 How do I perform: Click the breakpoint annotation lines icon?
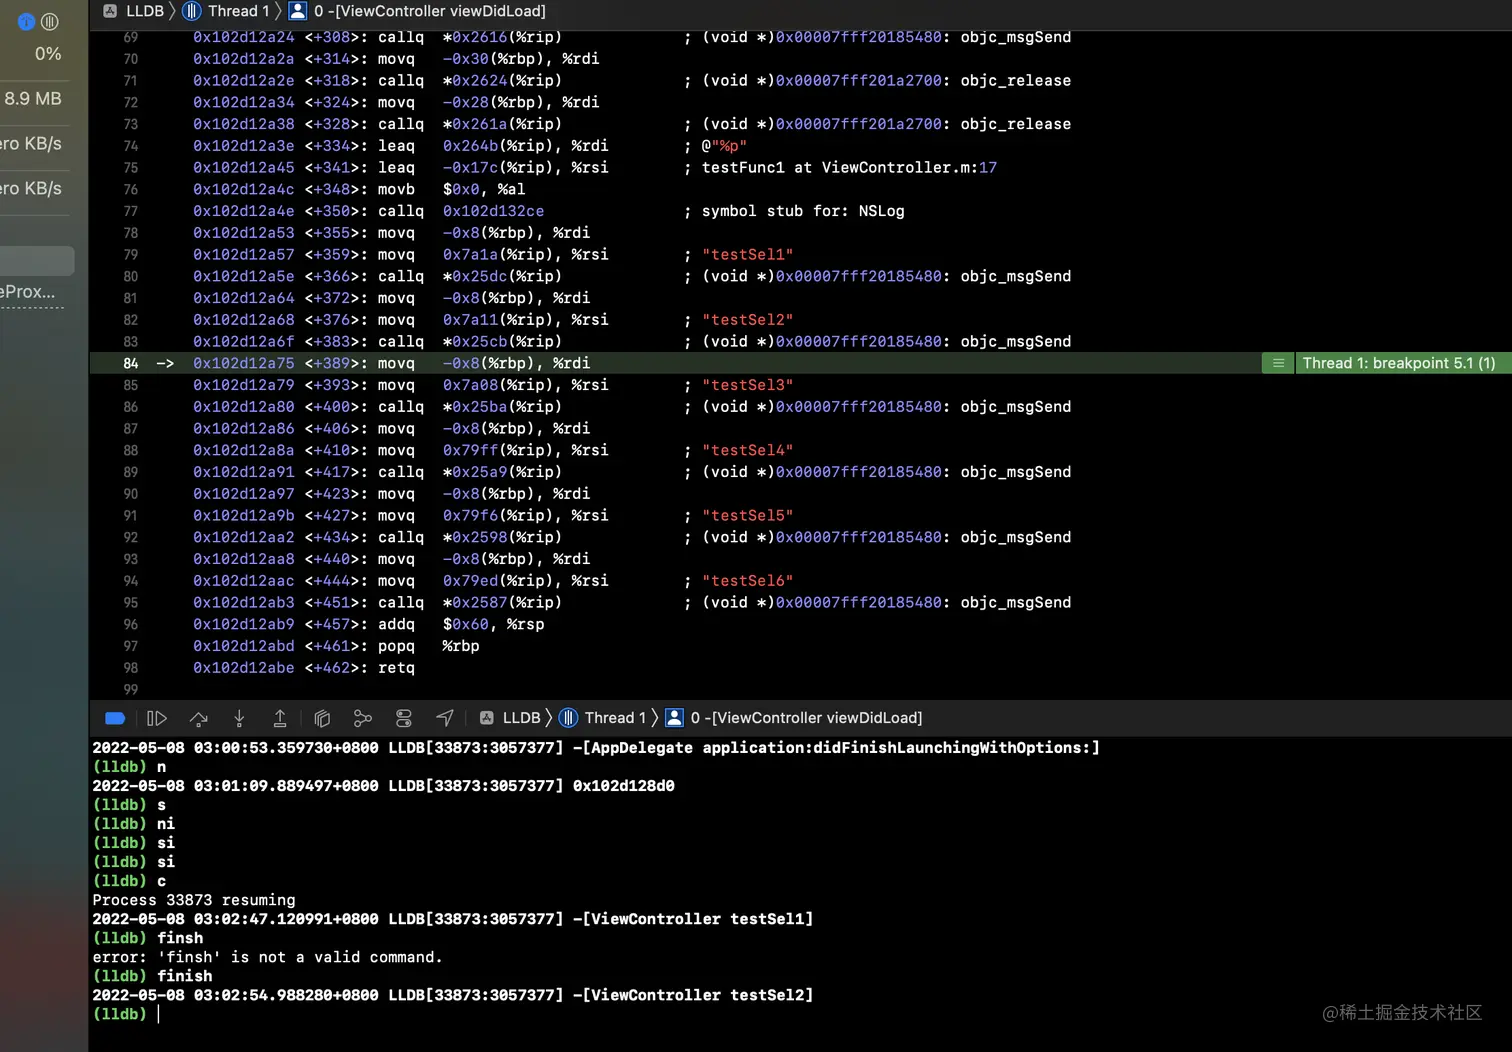click(1278, 363)
